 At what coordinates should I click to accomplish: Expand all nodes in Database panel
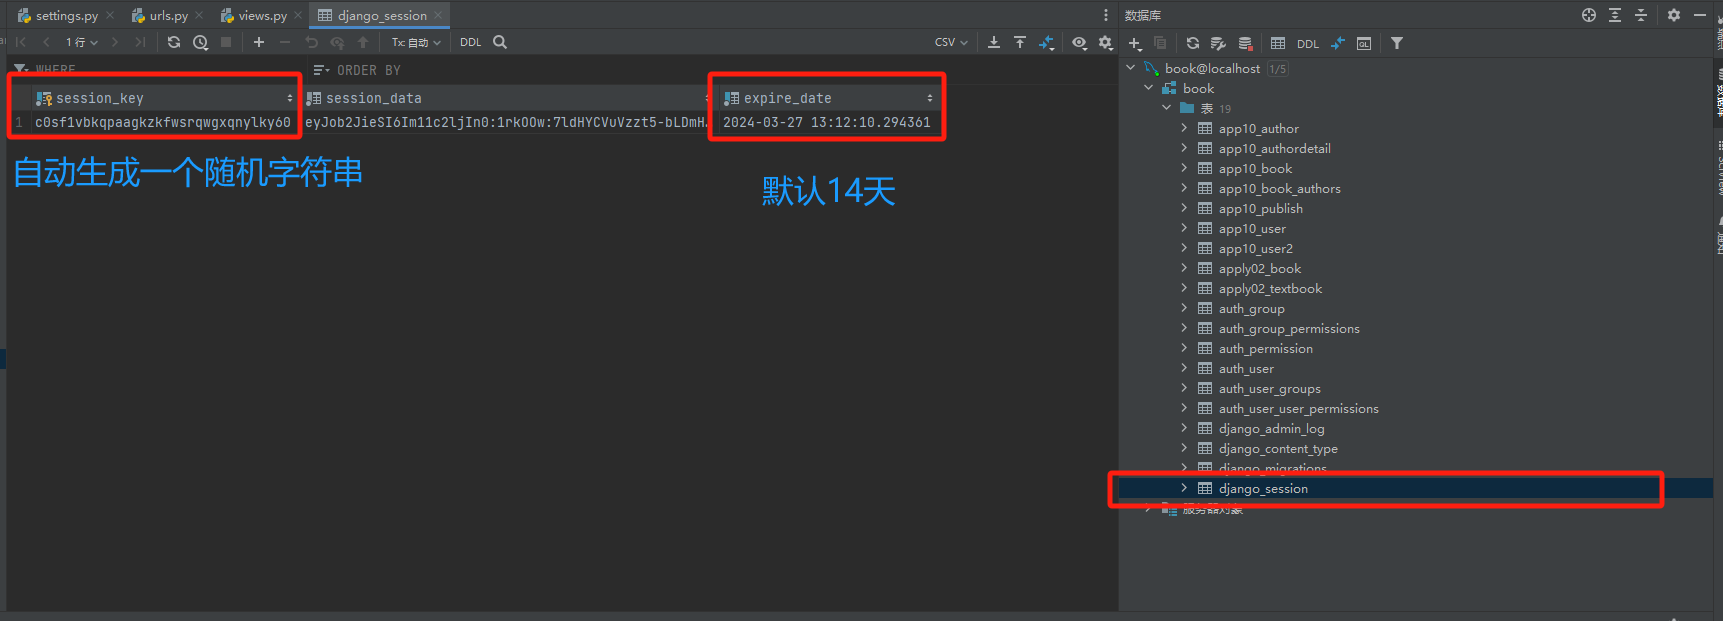(1615, 15)
